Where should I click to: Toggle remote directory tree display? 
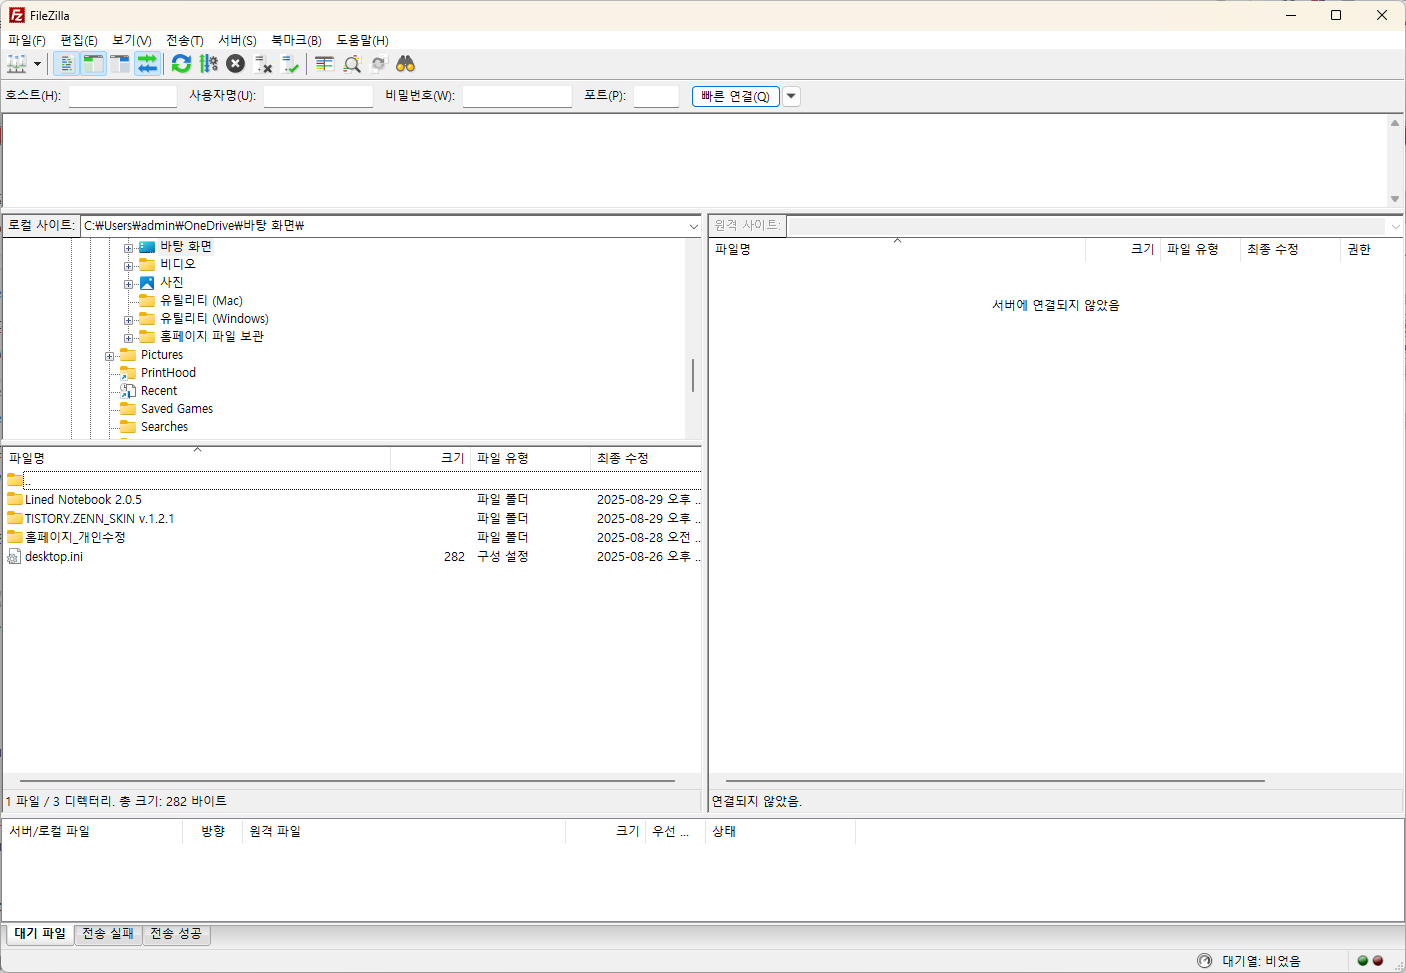click(x=120, y=64)
